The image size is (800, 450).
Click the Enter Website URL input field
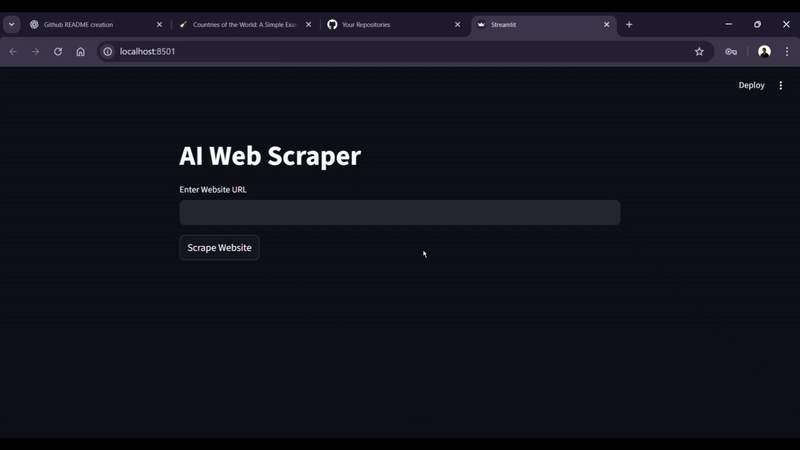399,212
